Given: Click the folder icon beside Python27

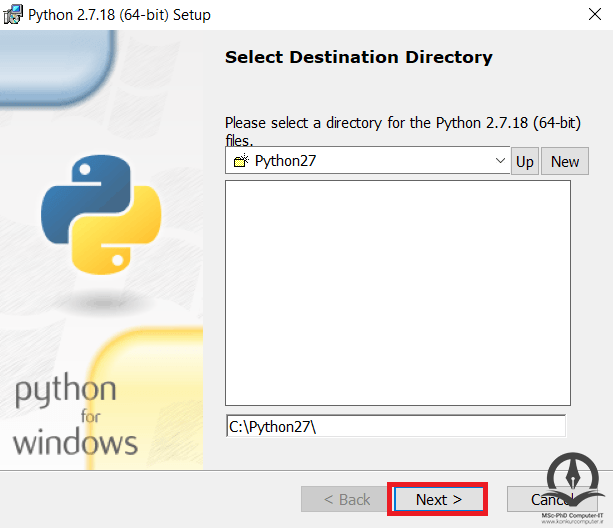Looking at the screenshot, I should pos(241,161).
